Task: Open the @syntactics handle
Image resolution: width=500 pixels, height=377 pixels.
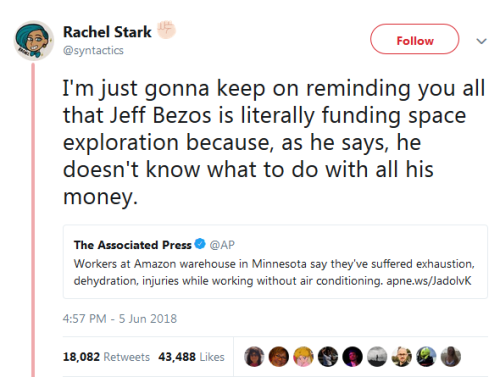Action: point(93,50)
